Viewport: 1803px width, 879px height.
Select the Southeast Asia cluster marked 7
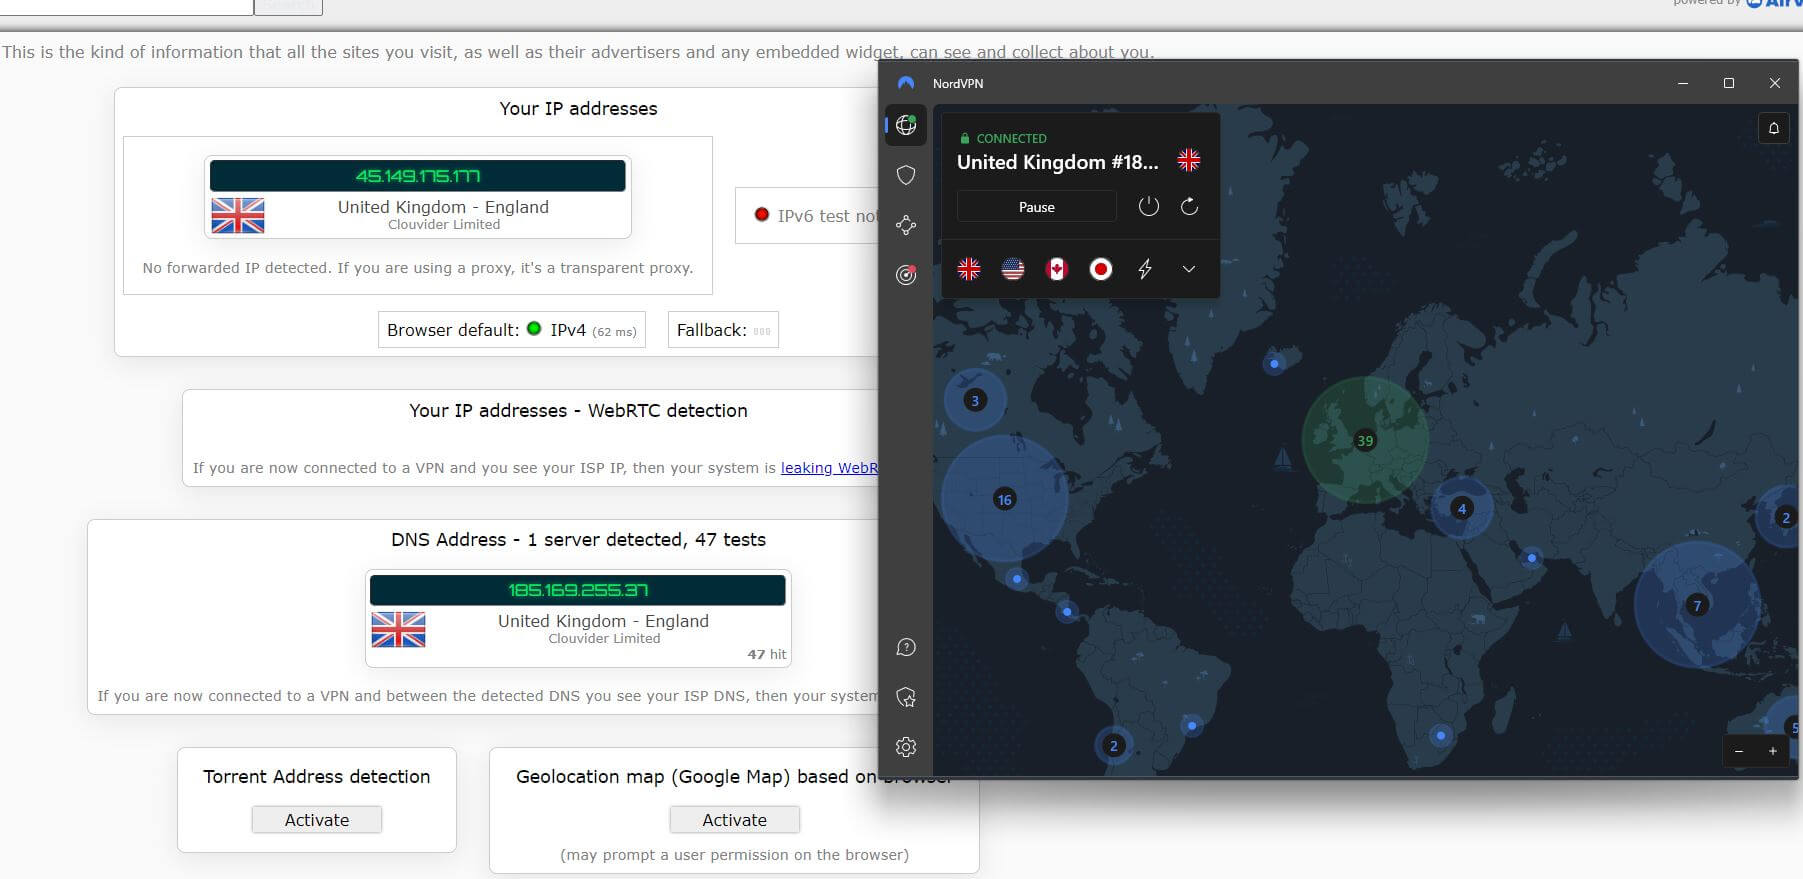tap(1697, 605)
